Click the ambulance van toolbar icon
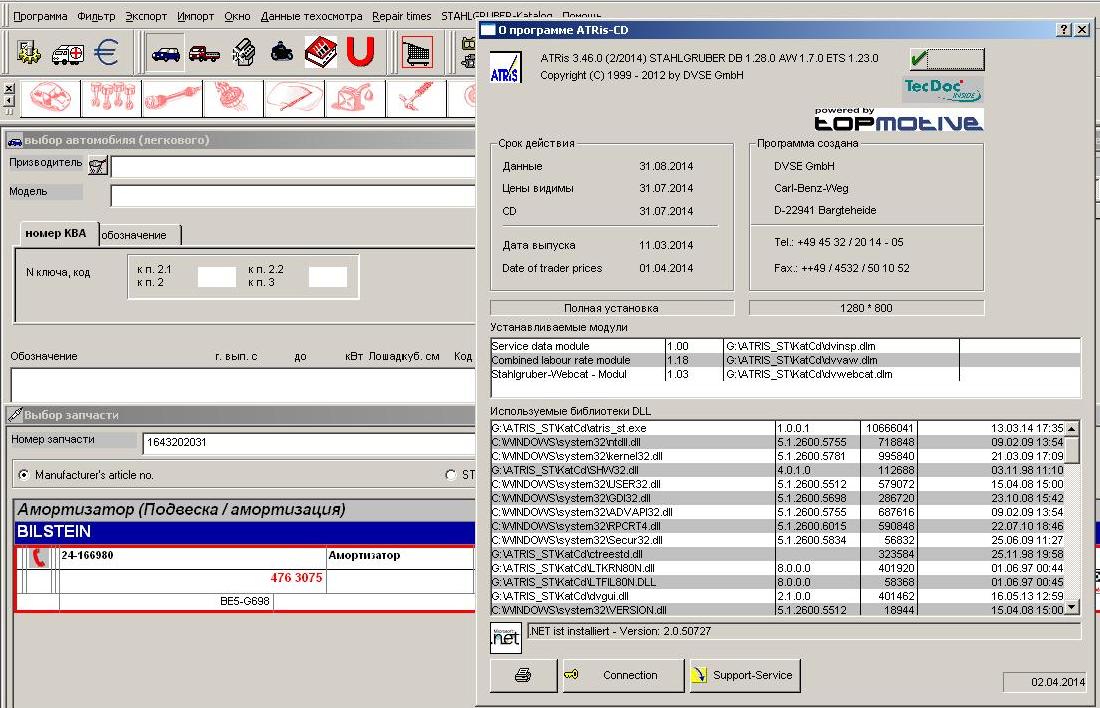The image size is (1100, 708). click(x=67, y=53)
